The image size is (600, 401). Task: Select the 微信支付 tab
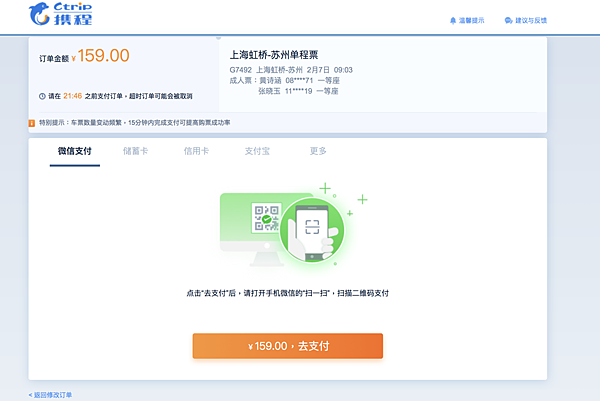pyautogui.click(x=75, y=151)
